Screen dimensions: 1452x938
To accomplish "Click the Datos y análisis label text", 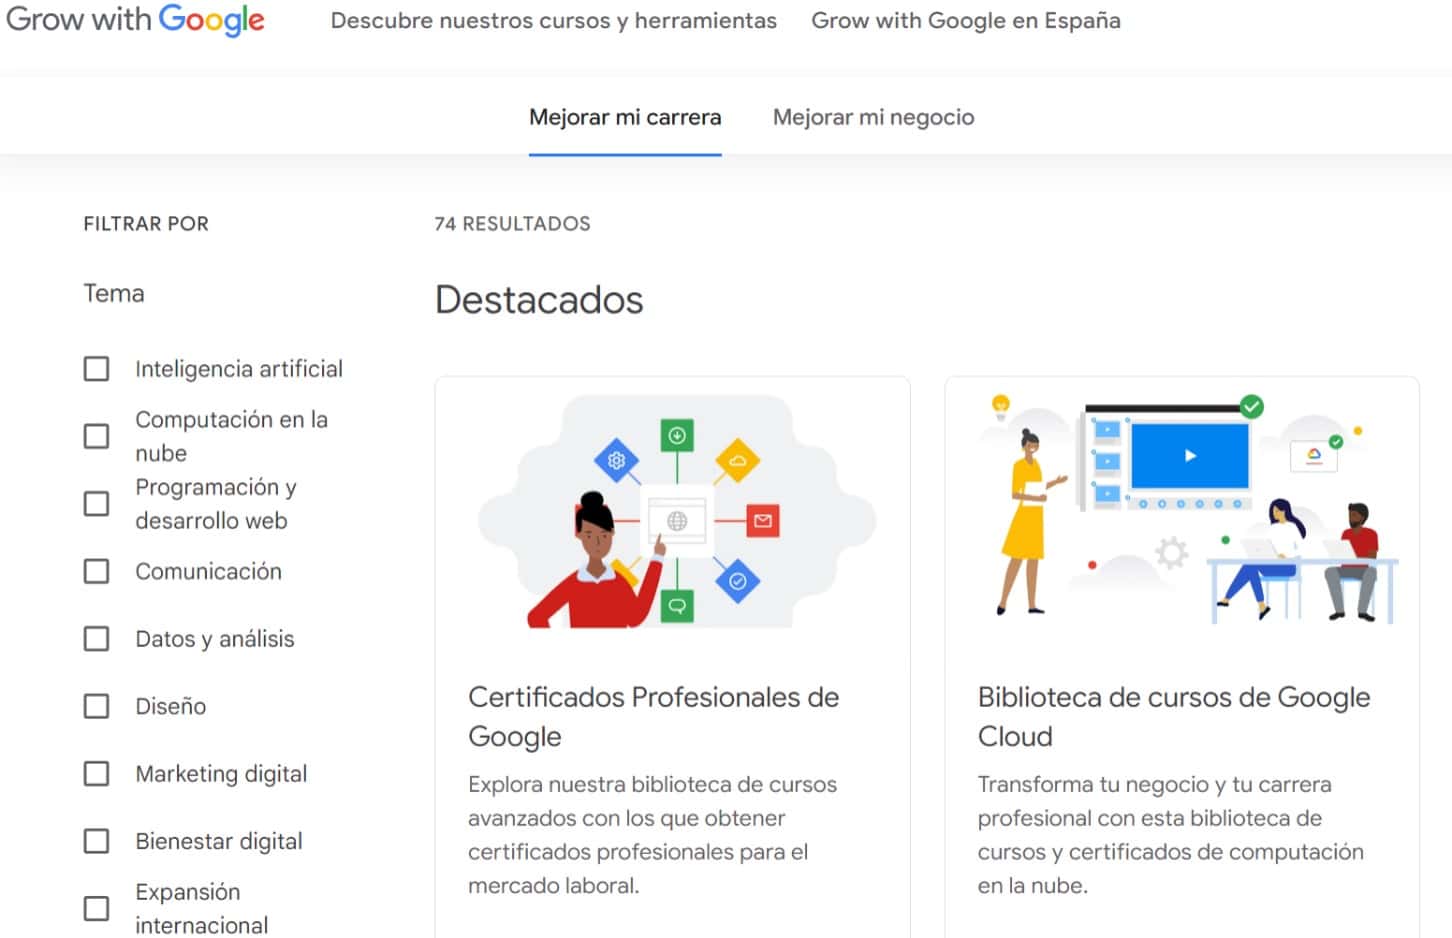I will [215, 639].
